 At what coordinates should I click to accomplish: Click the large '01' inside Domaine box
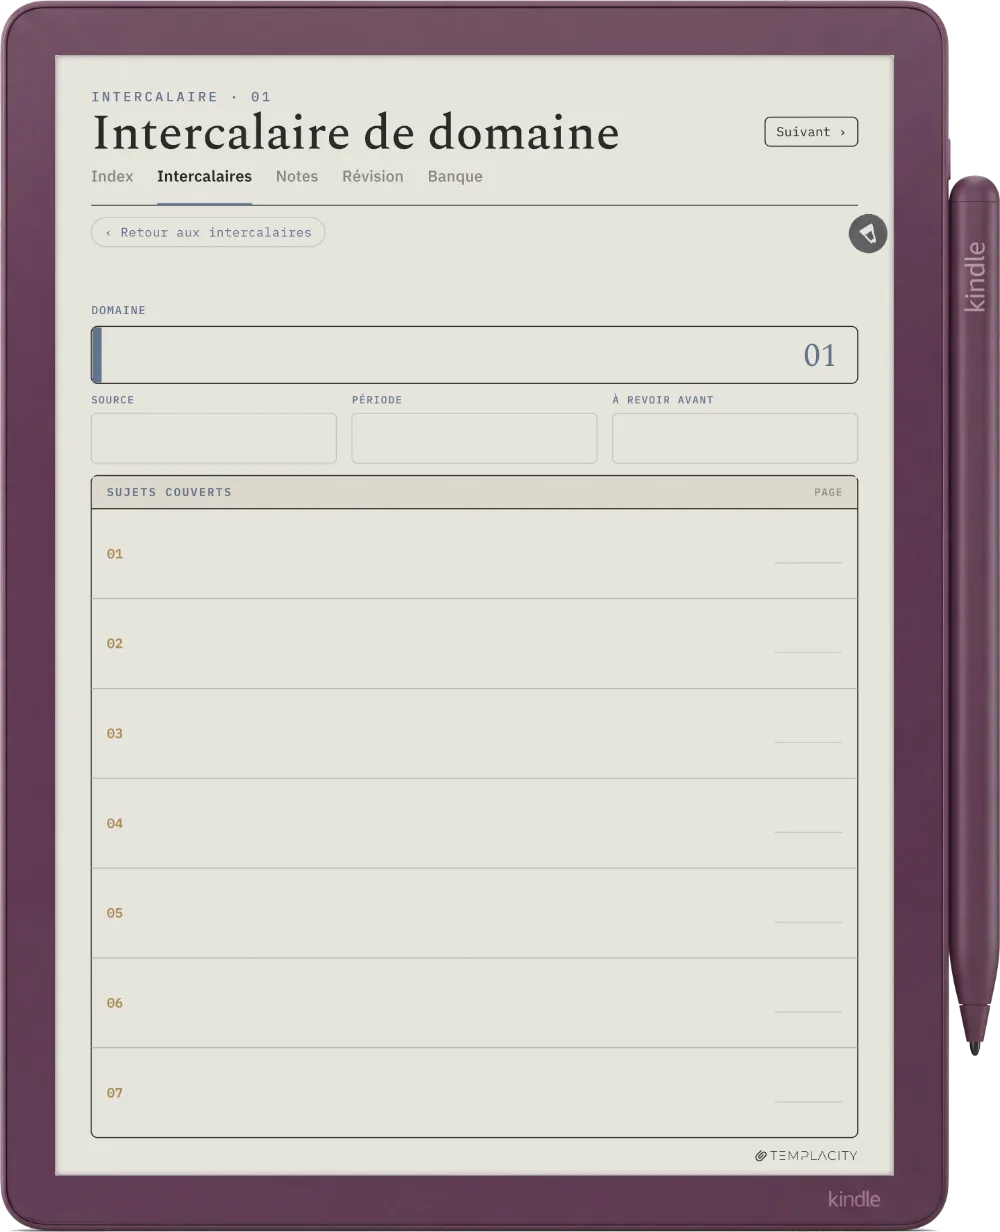[820, 355]
